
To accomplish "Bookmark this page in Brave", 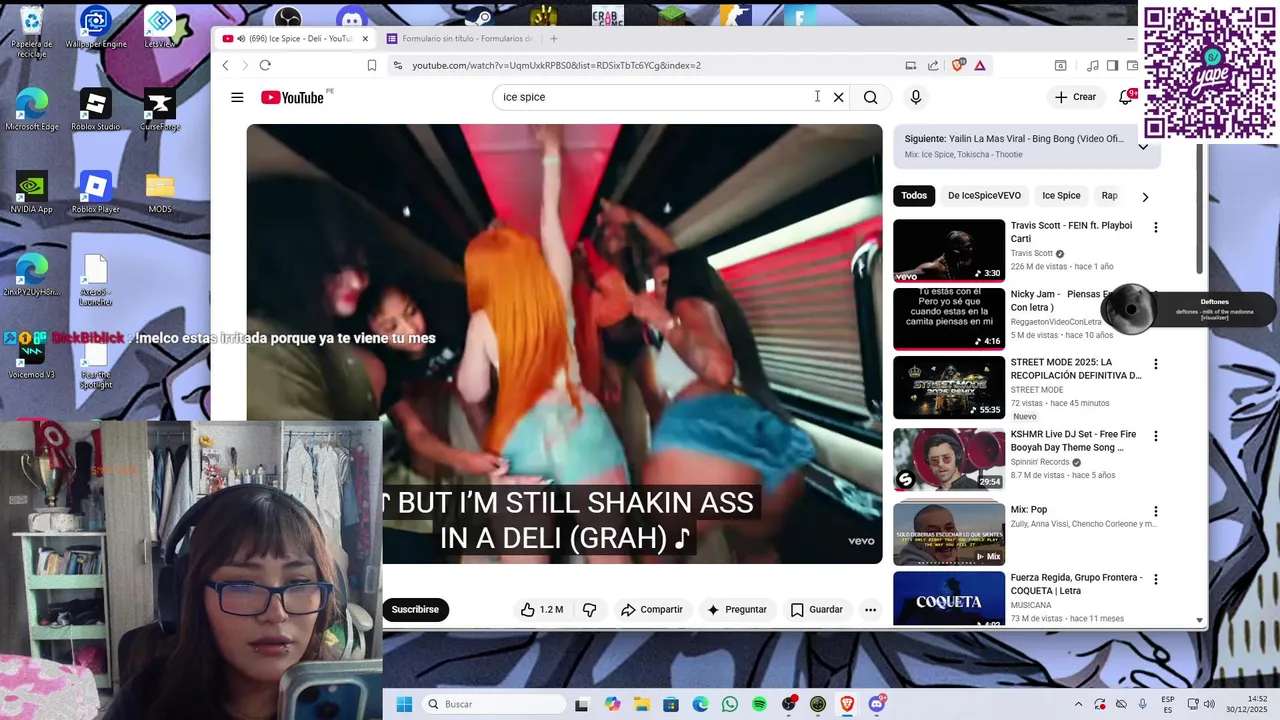I will (371, 65).
